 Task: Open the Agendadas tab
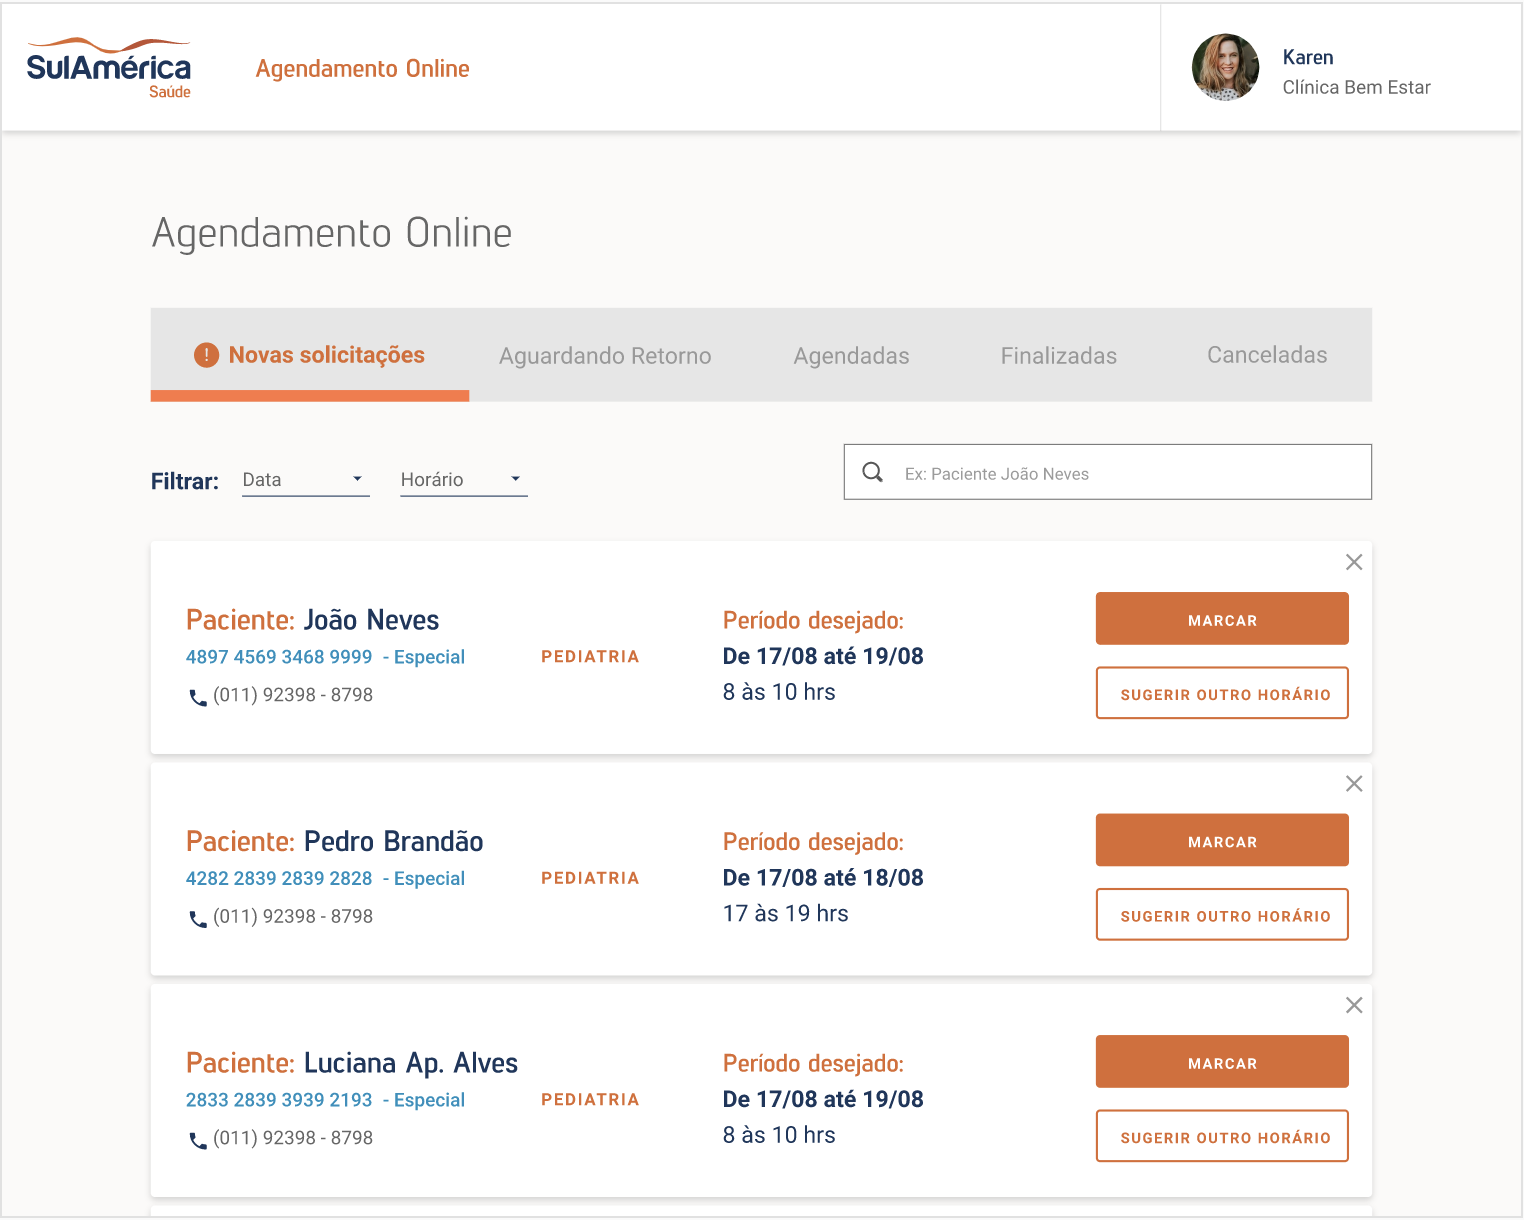[851, 356]
